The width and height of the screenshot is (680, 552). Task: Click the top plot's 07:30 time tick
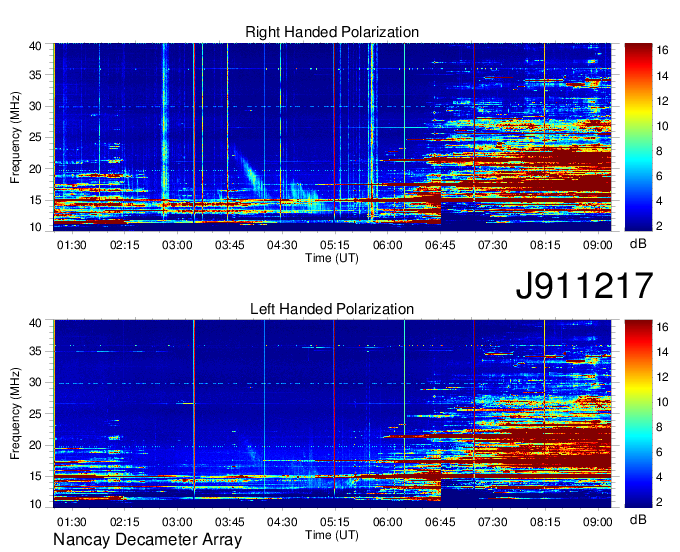[x=493, y=245]
